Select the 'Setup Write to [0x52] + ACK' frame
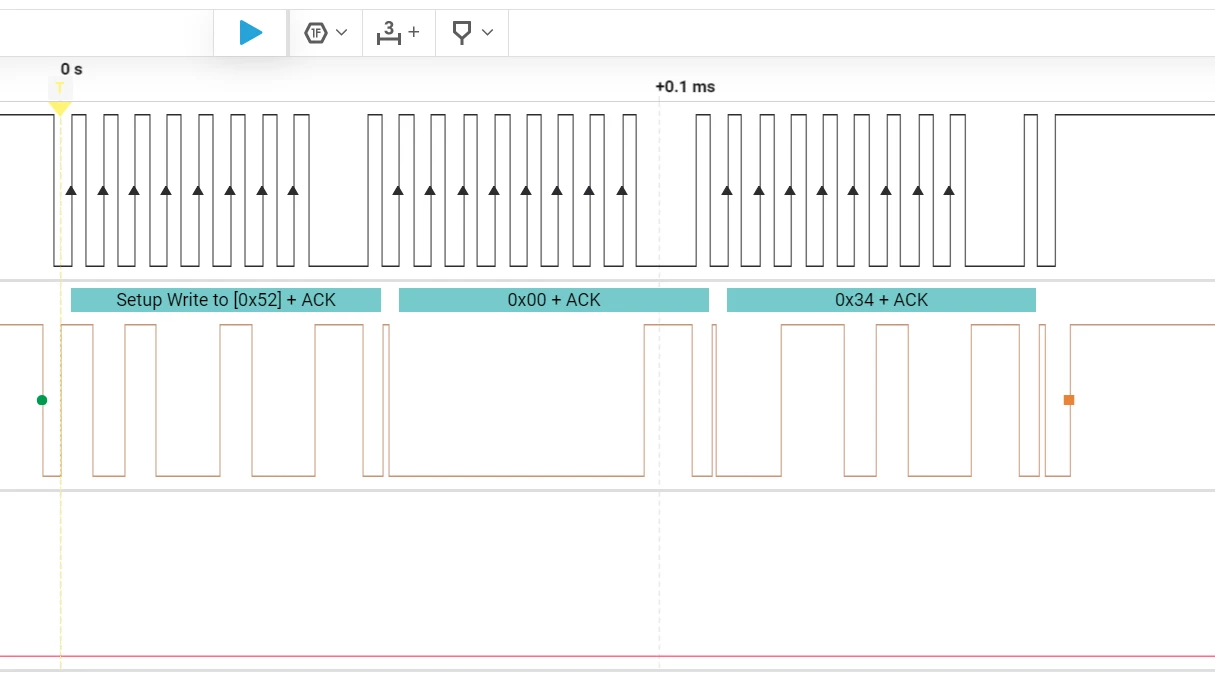Viewport: 1215px width, 687px height. [226, 300]
